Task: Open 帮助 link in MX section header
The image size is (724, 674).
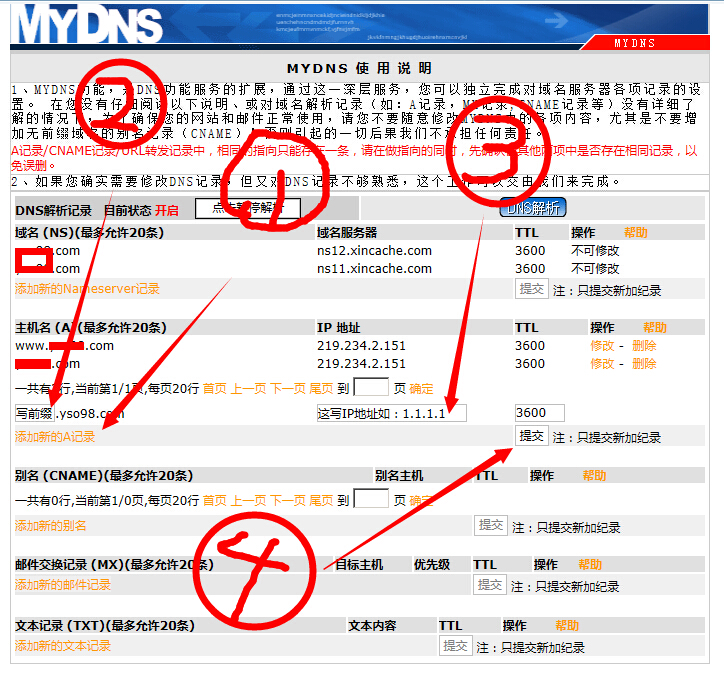Action: [x=590, y=565]
